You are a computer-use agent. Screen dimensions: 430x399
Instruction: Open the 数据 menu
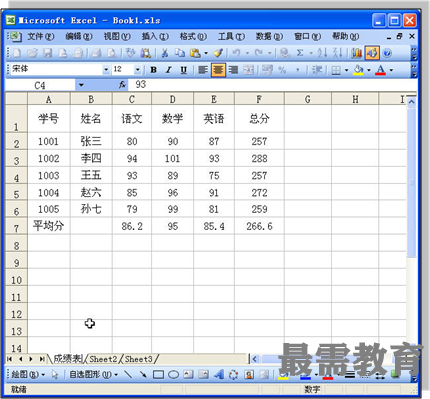coord(269,36)
